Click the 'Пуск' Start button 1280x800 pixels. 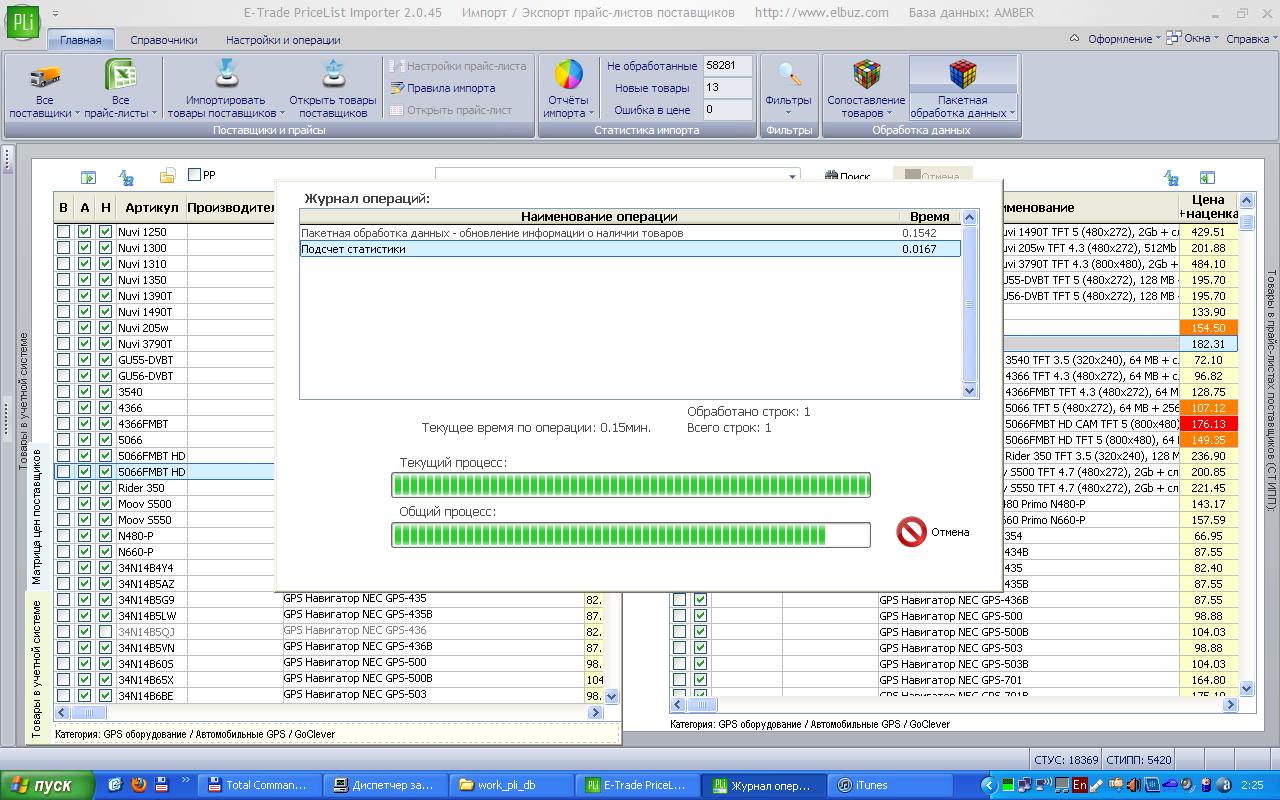tap(47, 785)
